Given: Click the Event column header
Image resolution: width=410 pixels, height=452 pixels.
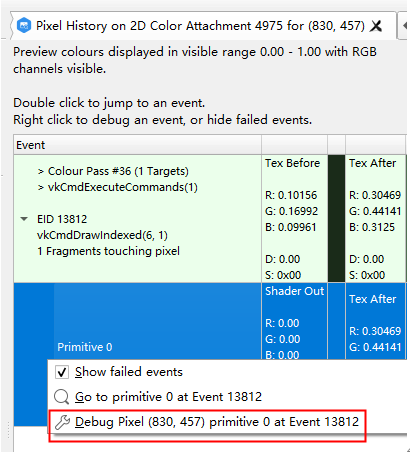Looking at the screenshot, I should pyautogui.click(x=137, y=145).
